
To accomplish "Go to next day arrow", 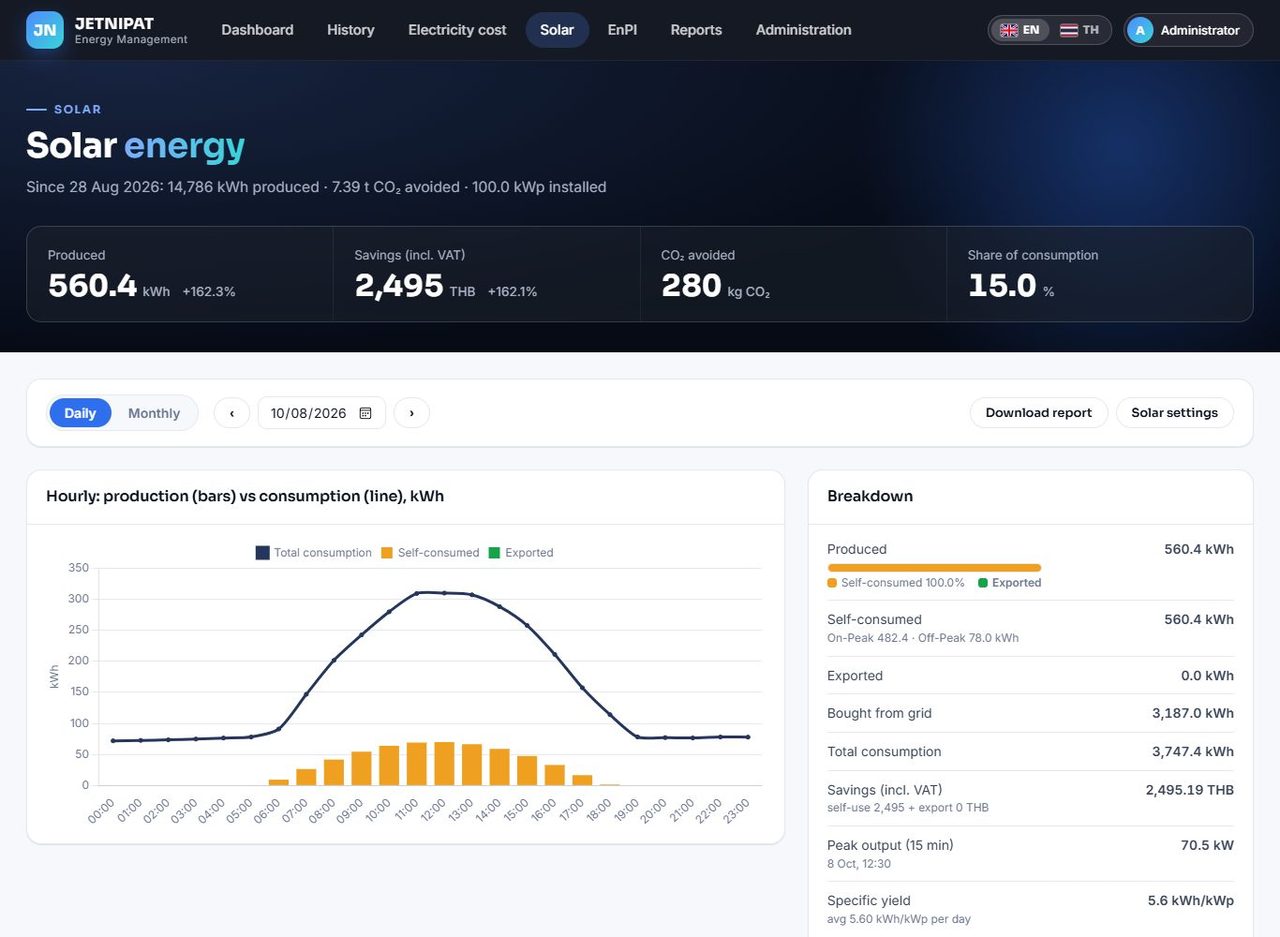I will [411, 413].
